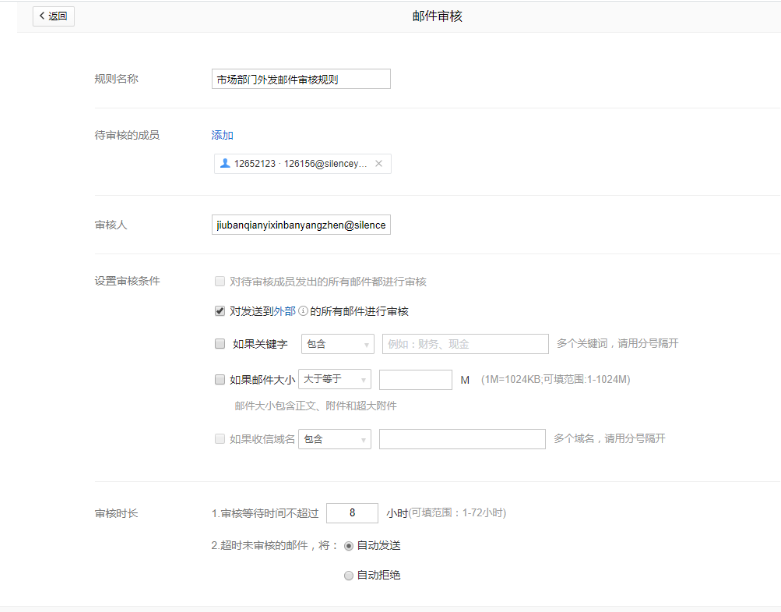781x612 pixels.
Task: Remove member 12652123 with the × icon
Action: point(378,164)
